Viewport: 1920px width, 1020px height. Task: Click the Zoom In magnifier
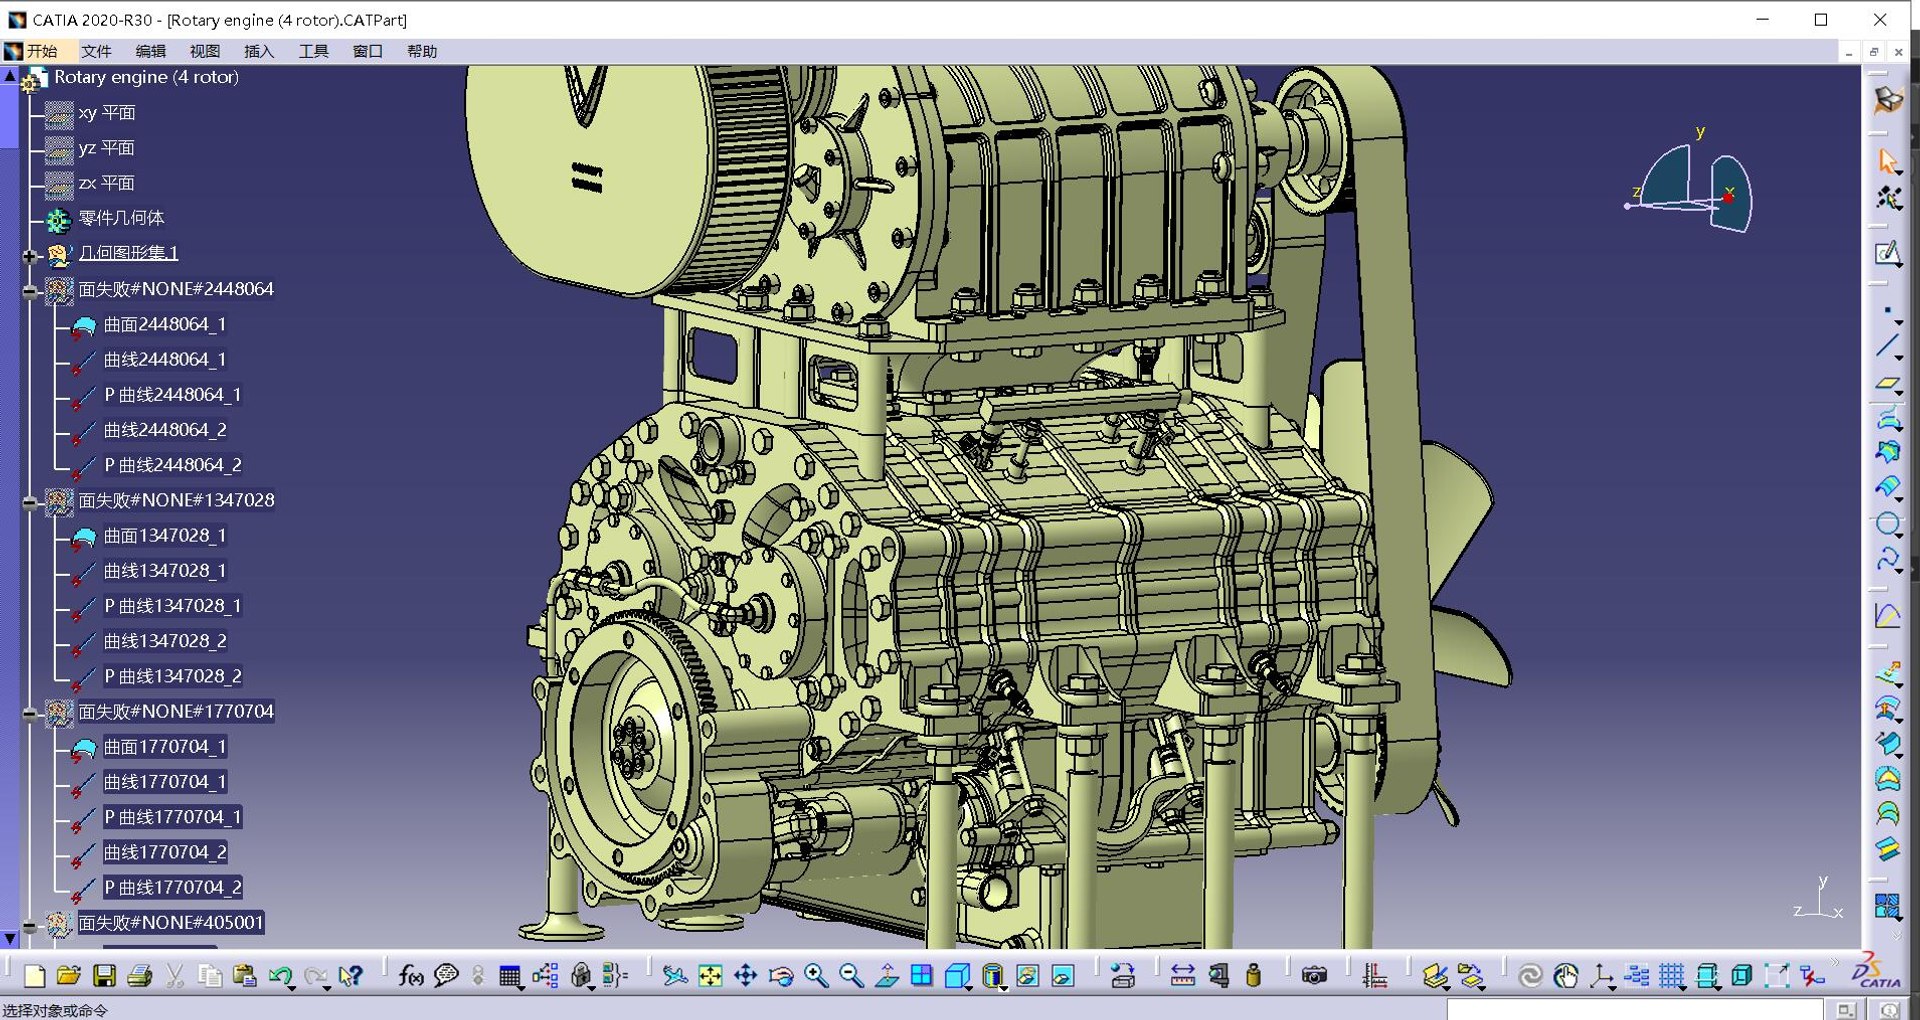click(816, 976)
